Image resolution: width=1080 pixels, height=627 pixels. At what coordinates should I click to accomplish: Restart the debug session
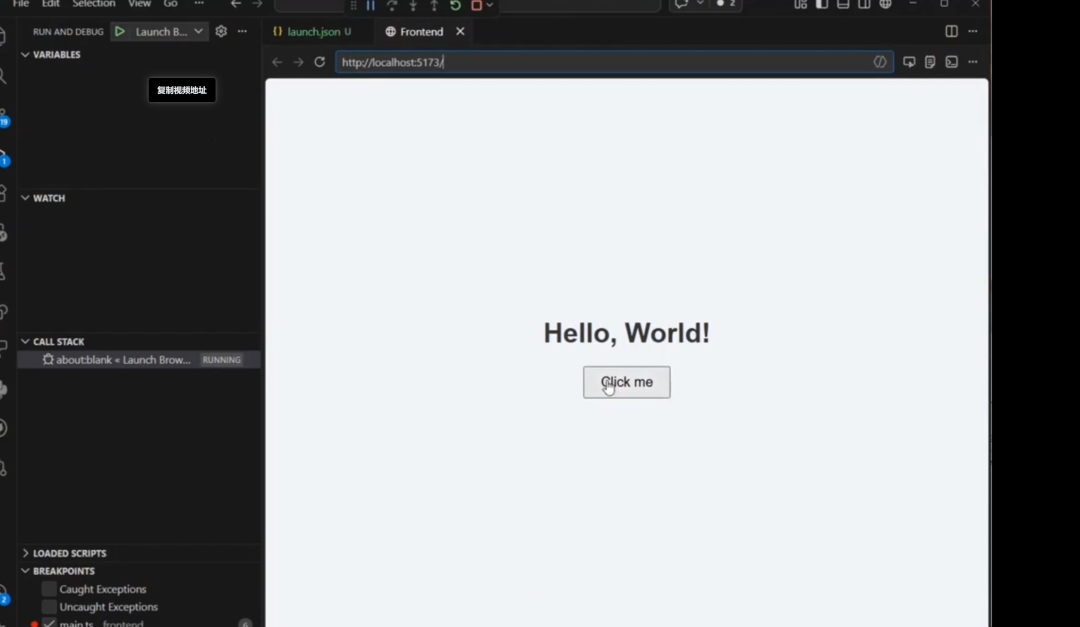click(454, 6)
